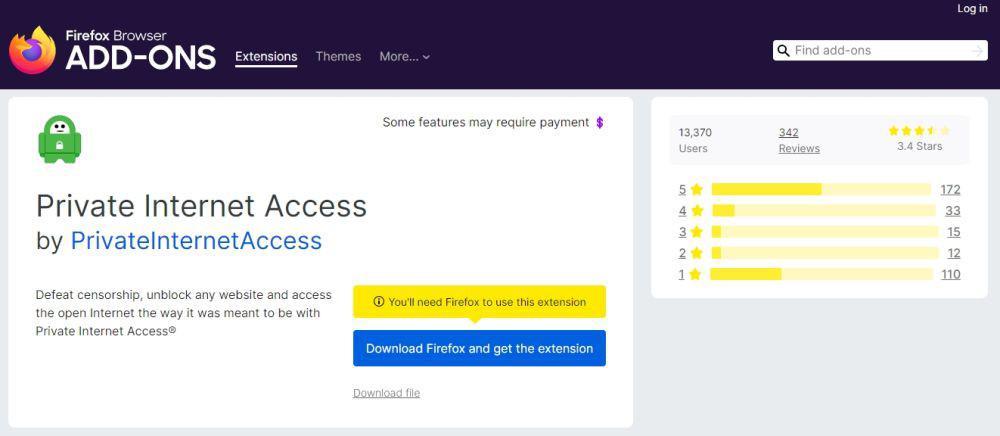
Task: Open the Firefox Browser ADD-ONS home title
Action: click(x=140, y=50)
